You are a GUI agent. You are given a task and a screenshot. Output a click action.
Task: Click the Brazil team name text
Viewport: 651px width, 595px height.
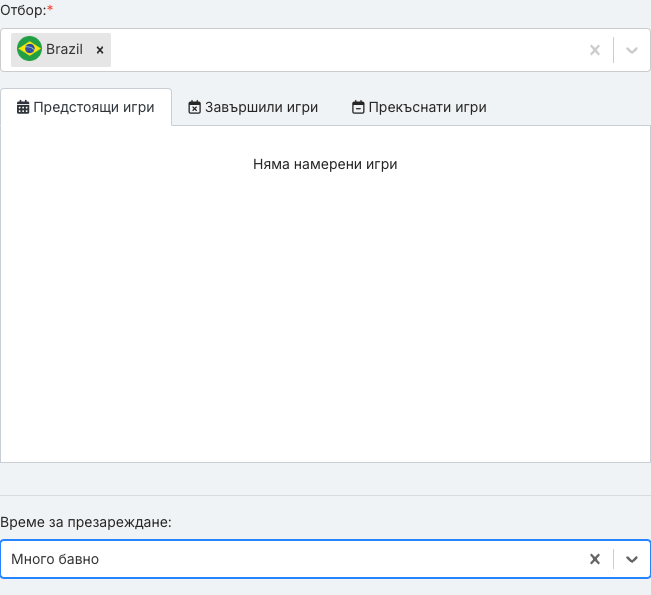point(64,49)
